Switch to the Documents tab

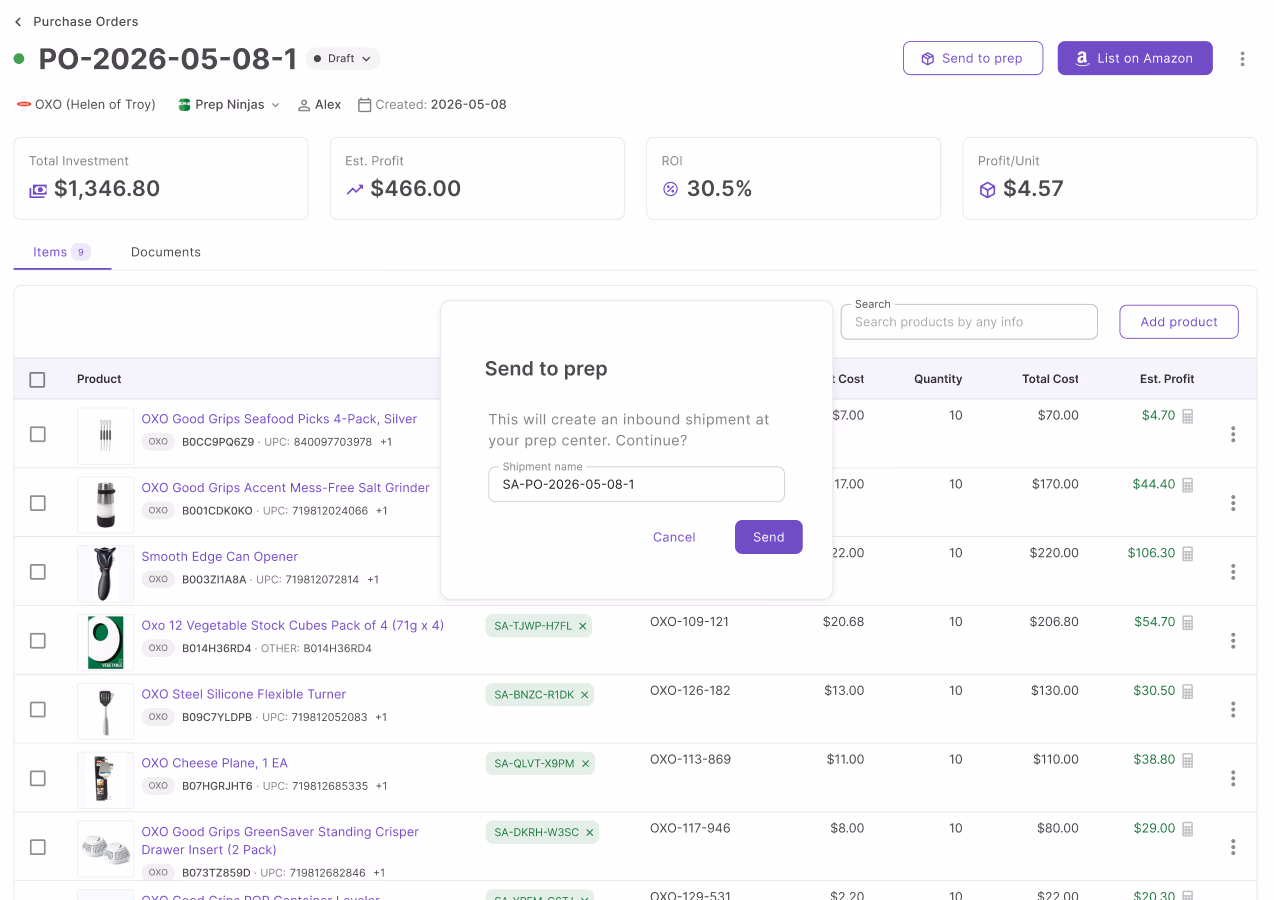coord(166,252)
